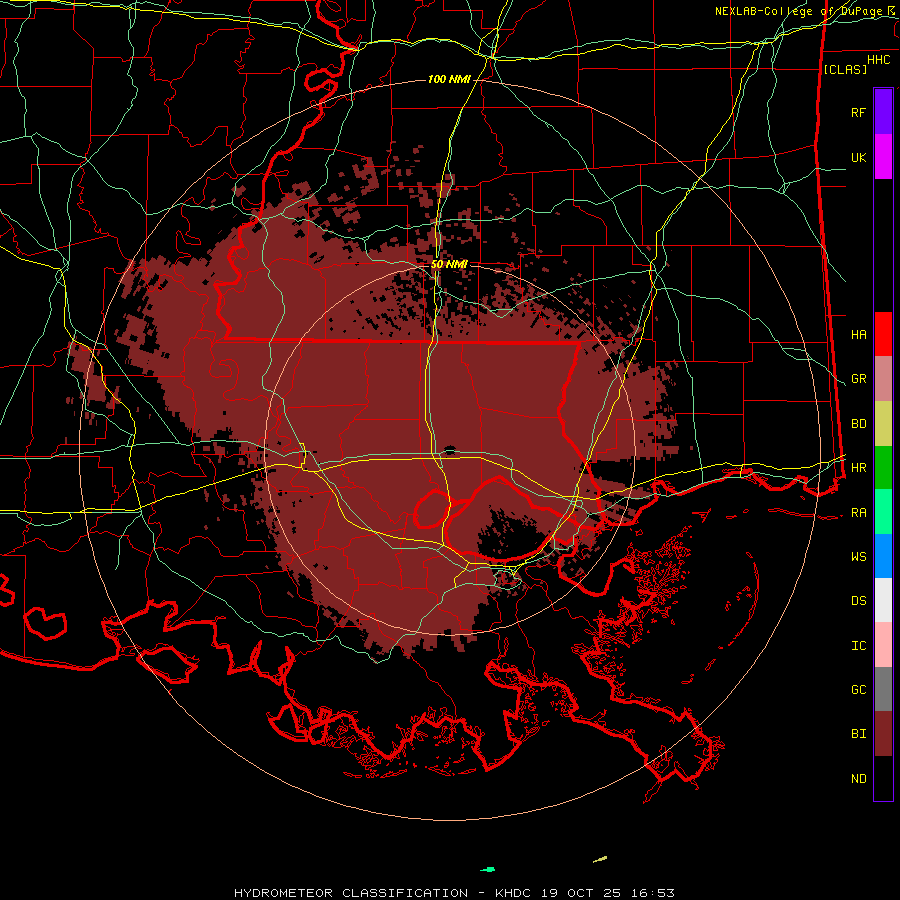Click the black radar site dot at center

450,450
